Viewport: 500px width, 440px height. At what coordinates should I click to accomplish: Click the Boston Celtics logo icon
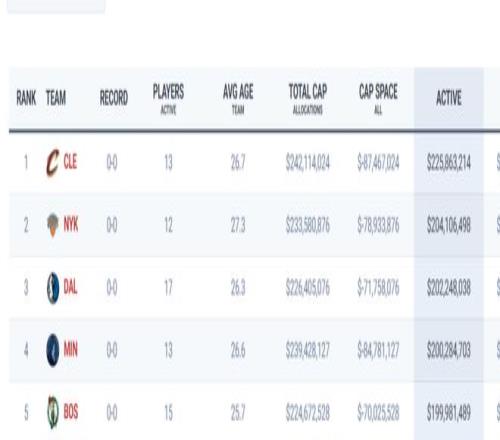pyautogui.click(x=53, y=412)
